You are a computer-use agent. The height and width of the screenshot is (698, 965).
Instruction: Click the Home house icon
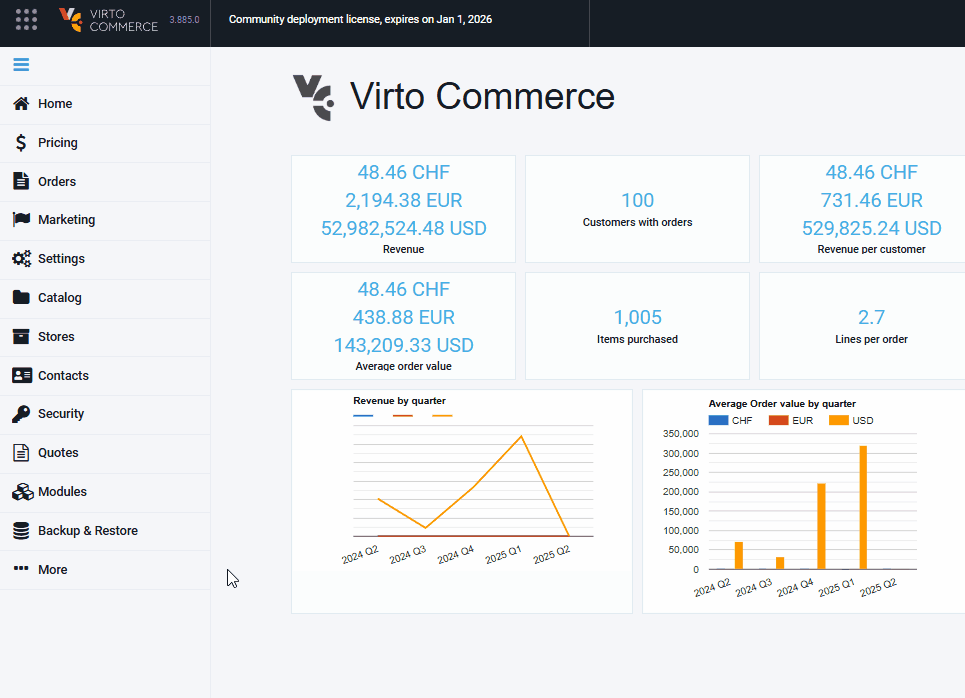21,104
